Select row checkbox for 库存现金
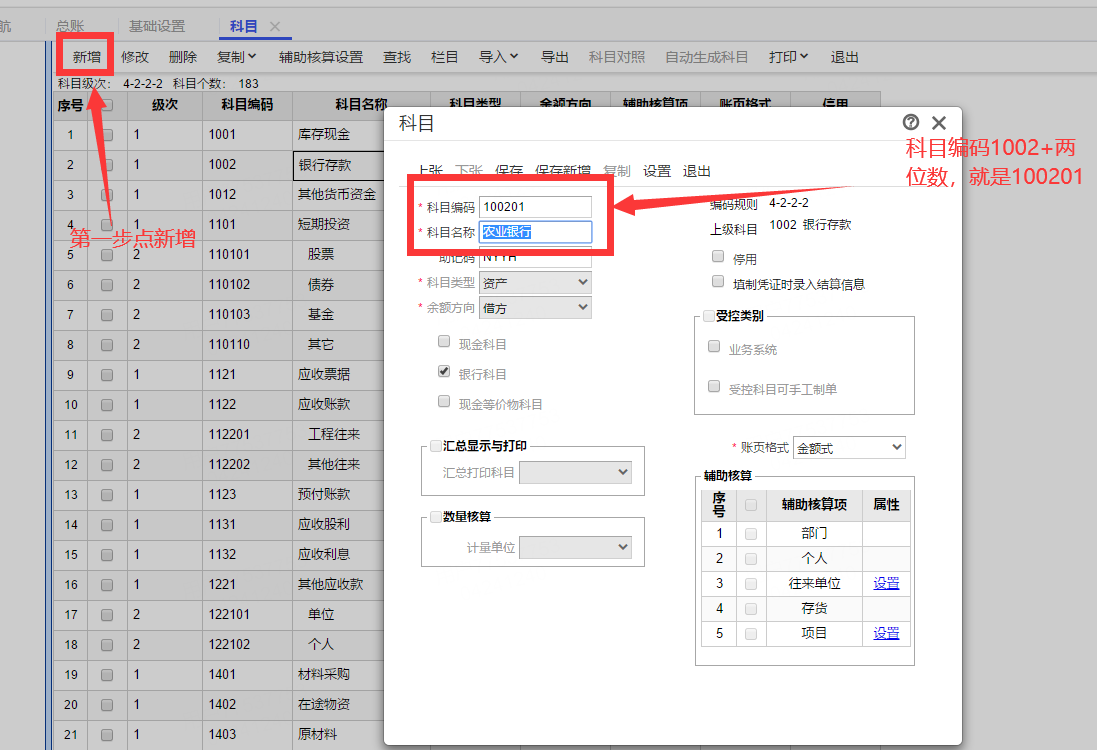This screenshot has width=1097, height=750. tap(107, 135)
